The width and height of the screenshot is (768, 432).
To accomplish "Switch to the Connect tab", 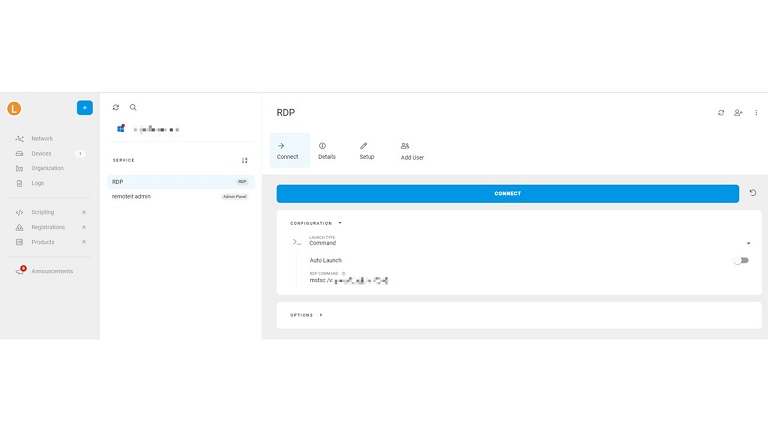I will point(288,150).
